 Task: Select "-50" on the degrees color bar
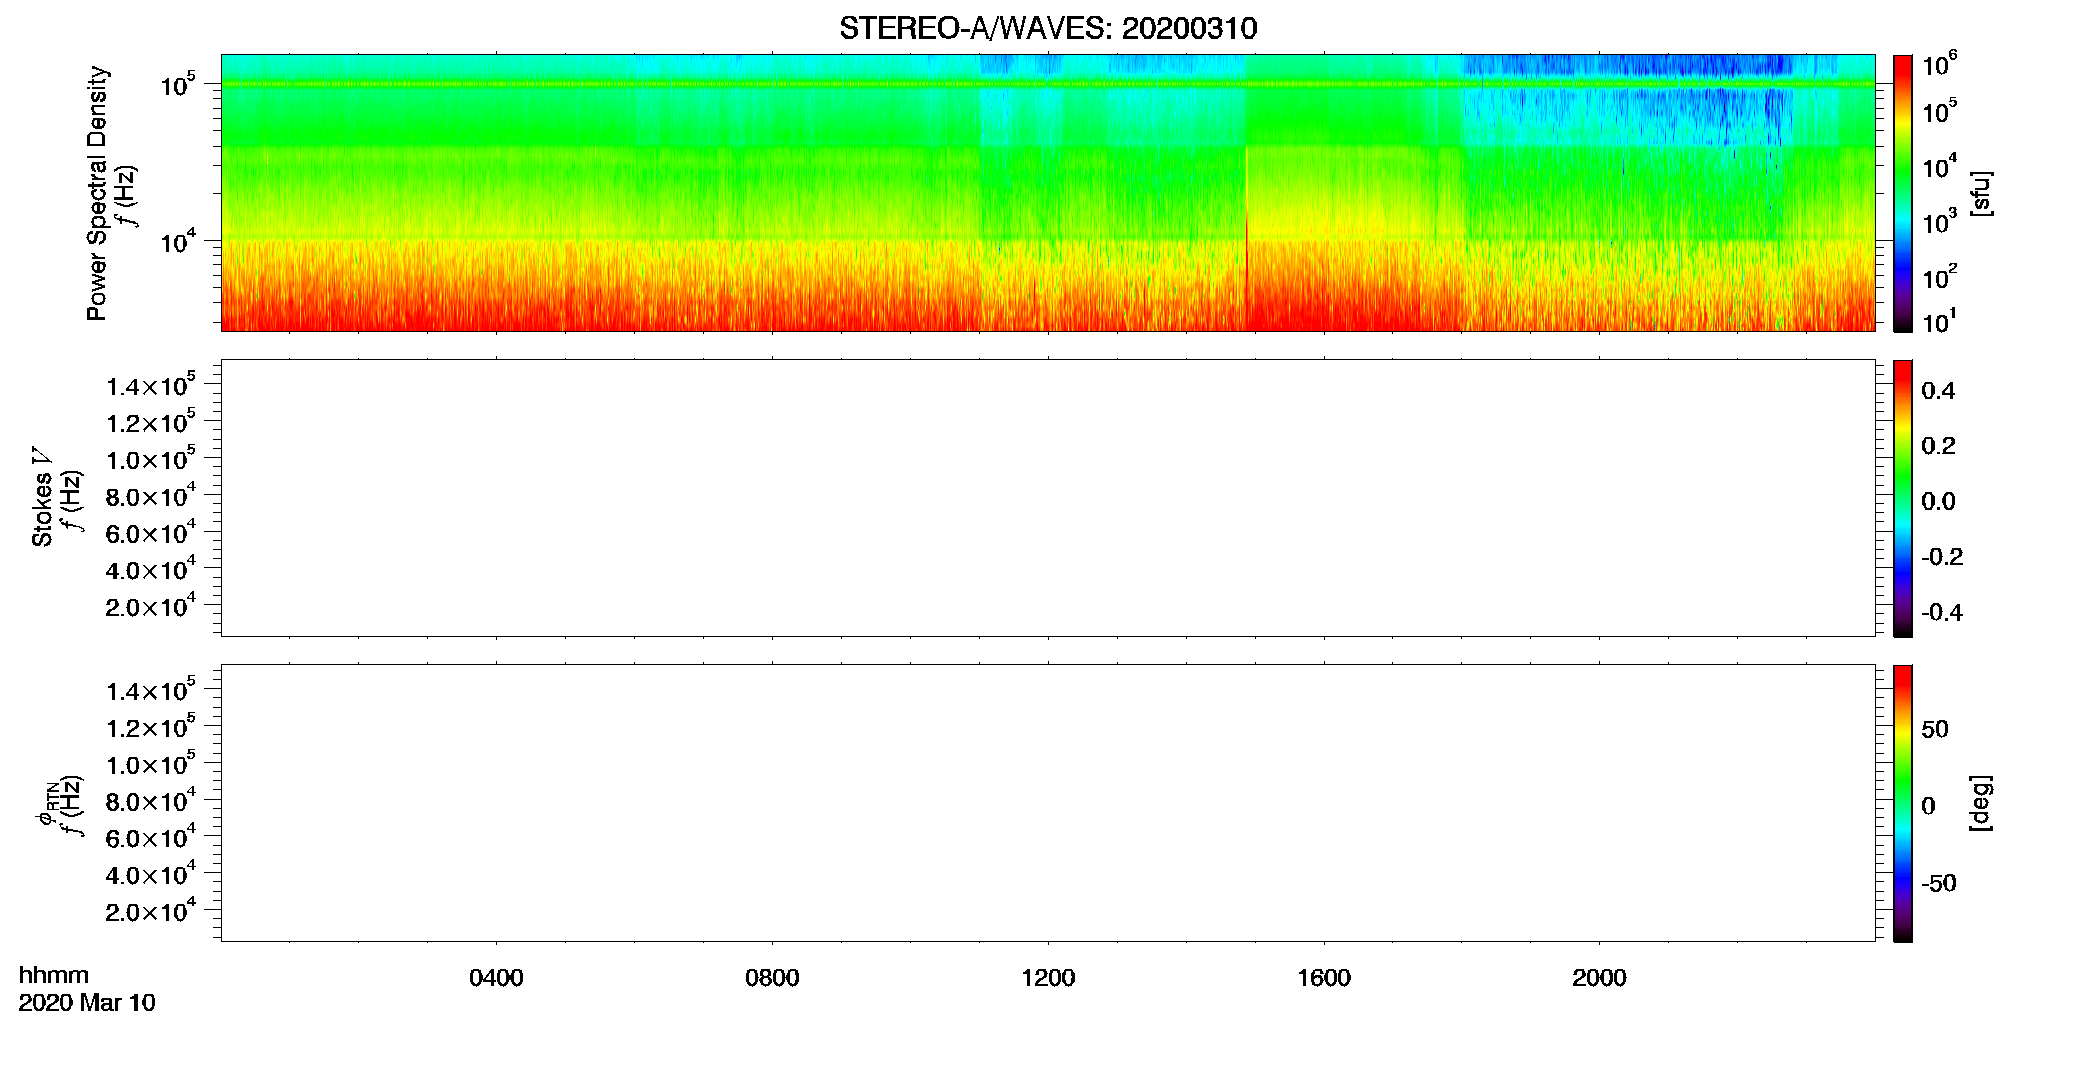point(1939,883)
